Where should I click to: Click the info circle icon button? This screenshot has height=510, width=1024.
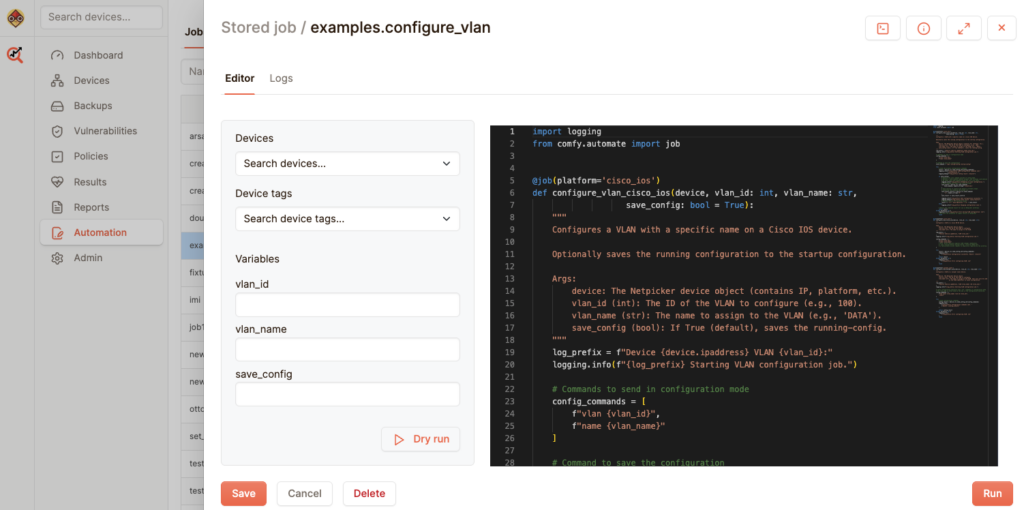click(x=923, y=29)
